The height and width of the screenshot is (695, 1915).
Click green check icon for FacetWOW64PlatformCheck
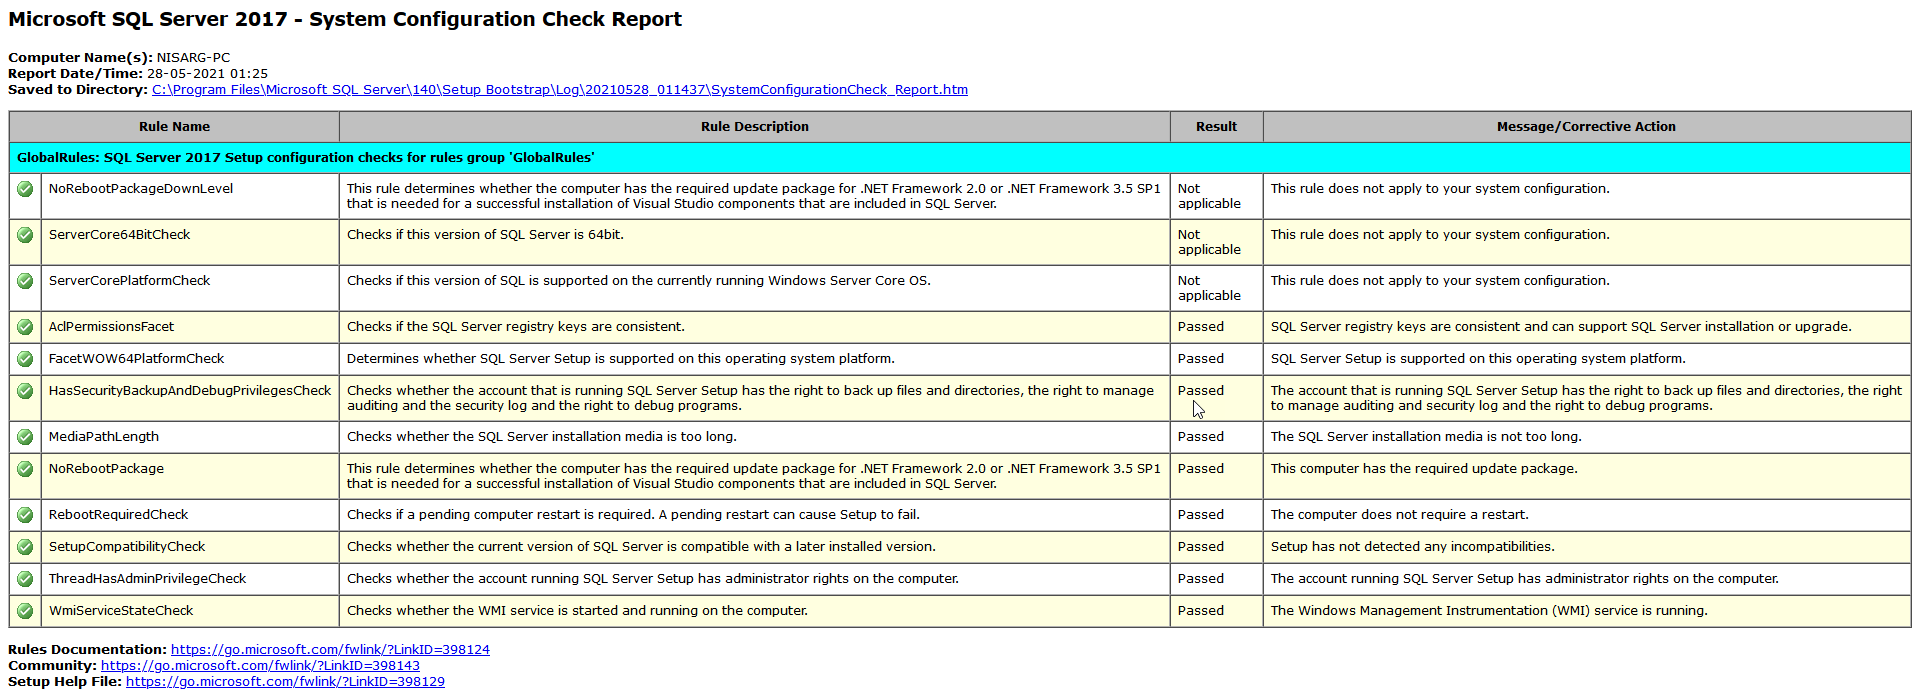[25, 359]
